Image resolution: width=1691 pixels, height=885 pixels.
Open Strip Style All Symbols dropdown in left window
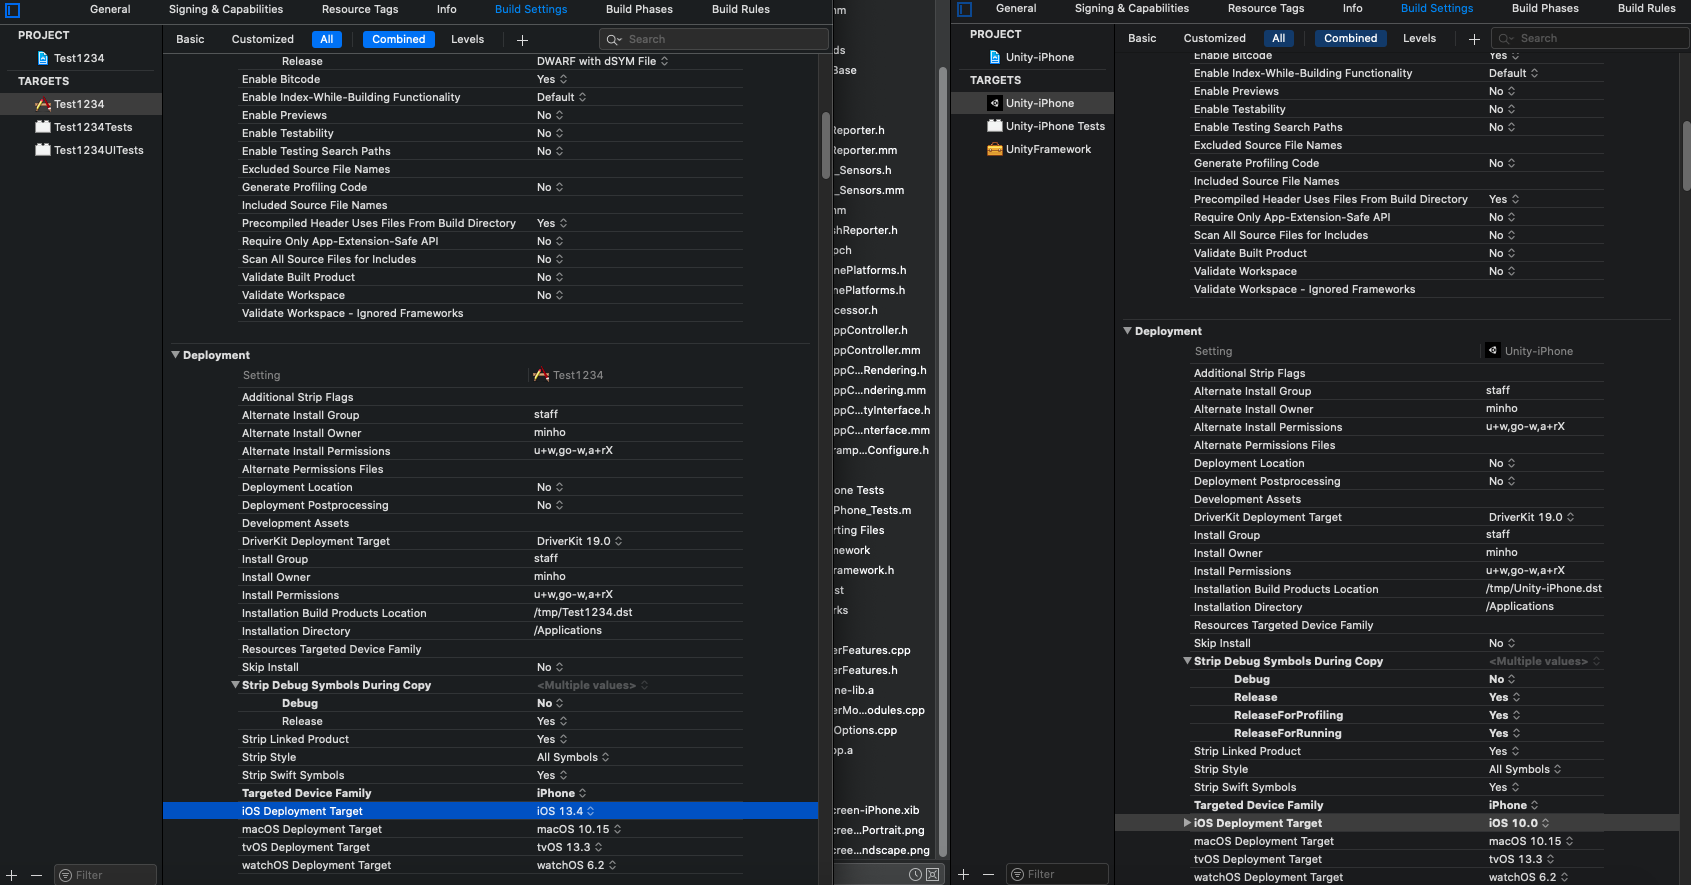click(573, 757)
